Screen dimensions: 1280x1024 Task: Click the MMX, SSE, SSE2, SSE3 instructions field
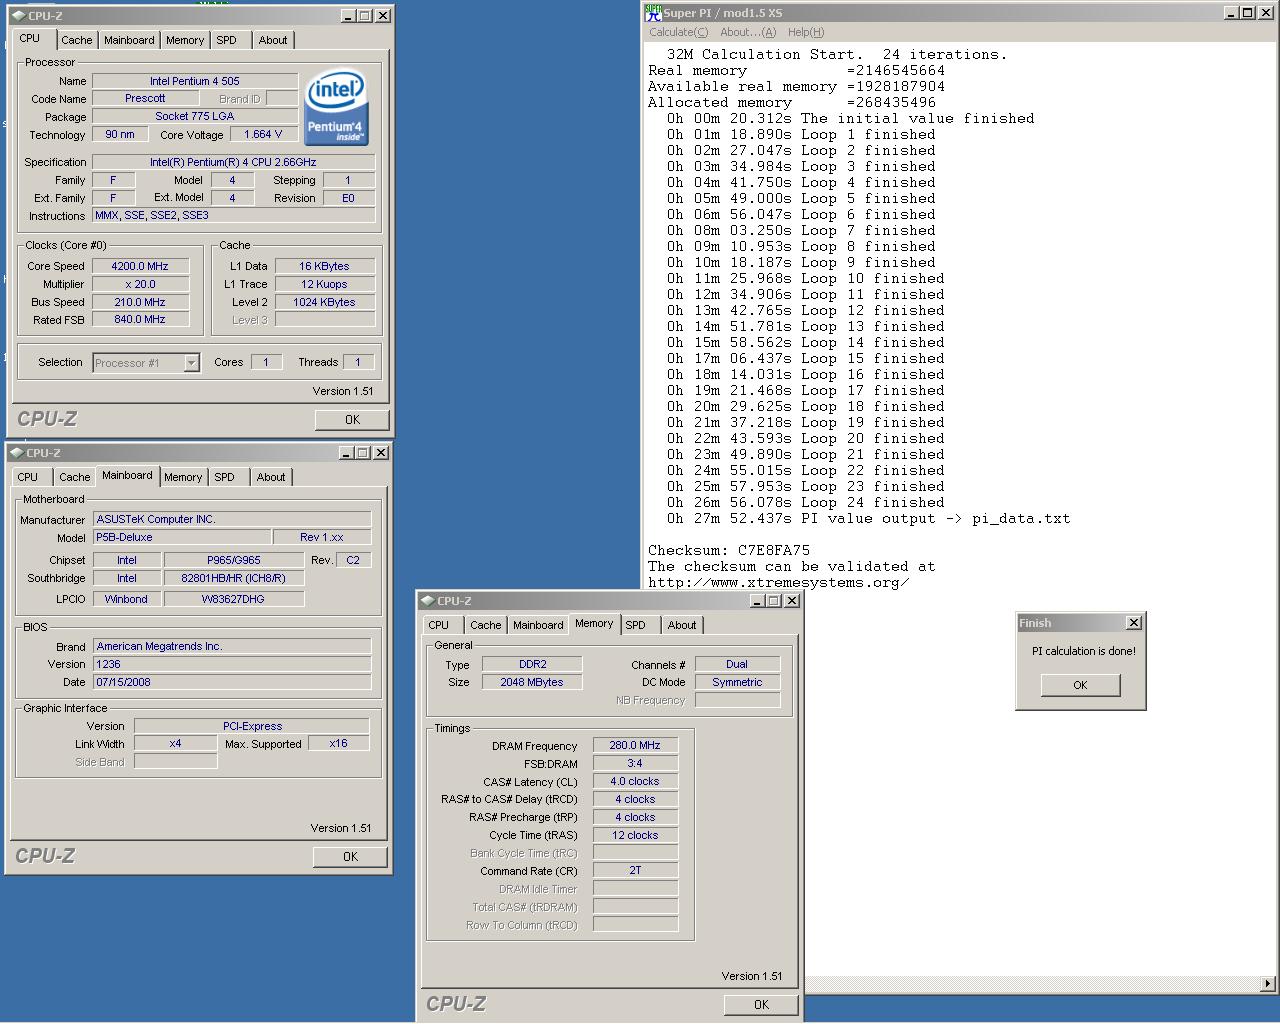point(234,215)
